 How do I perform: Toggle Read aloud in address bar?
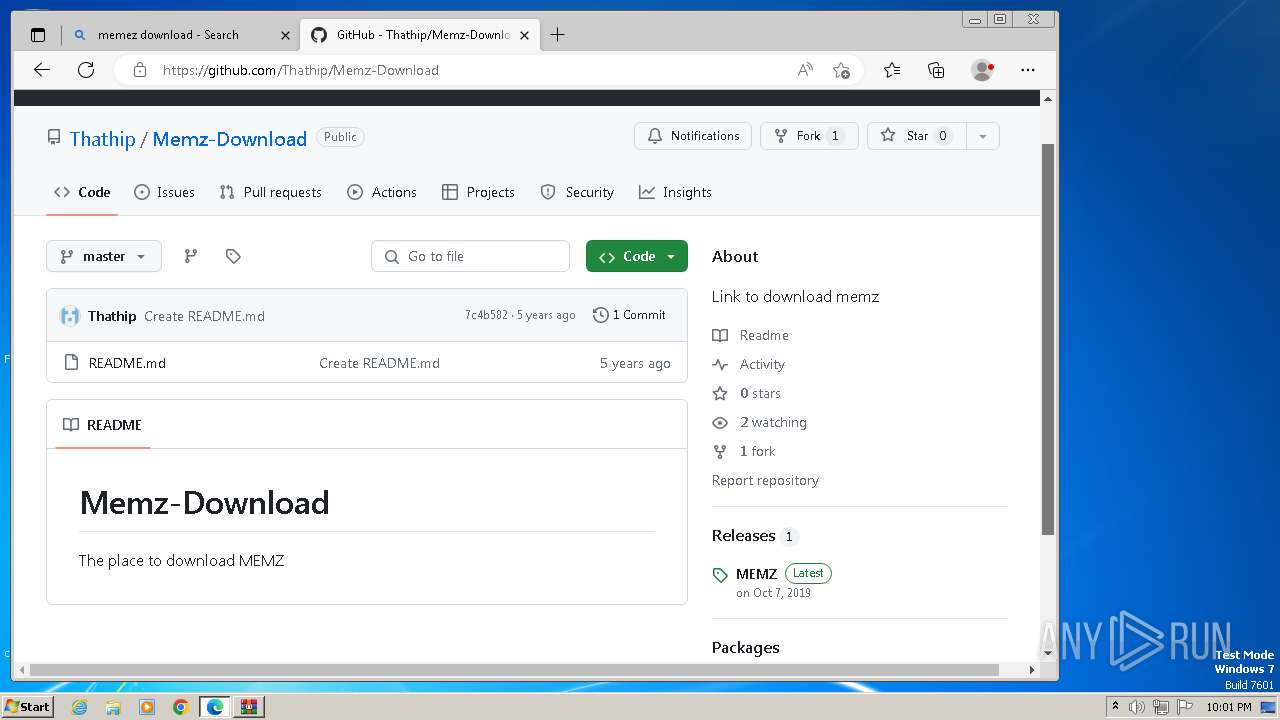pyautogui.click(x=805, y=70)
